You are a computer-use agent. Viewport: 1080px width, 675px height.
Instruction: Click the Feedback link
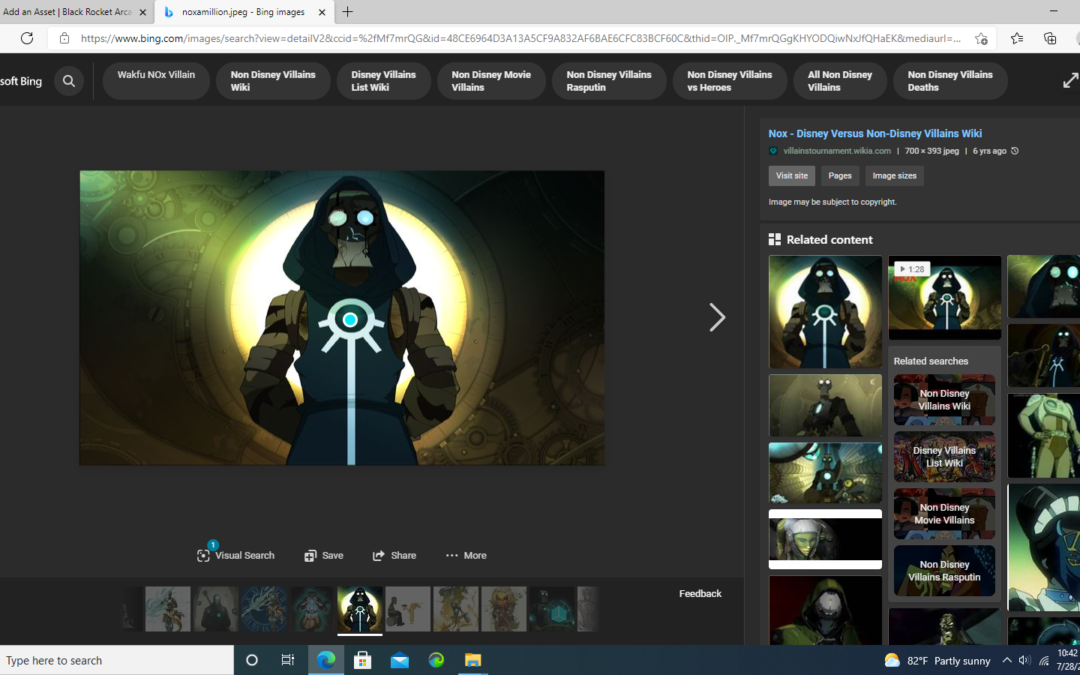tap(700, 594)
